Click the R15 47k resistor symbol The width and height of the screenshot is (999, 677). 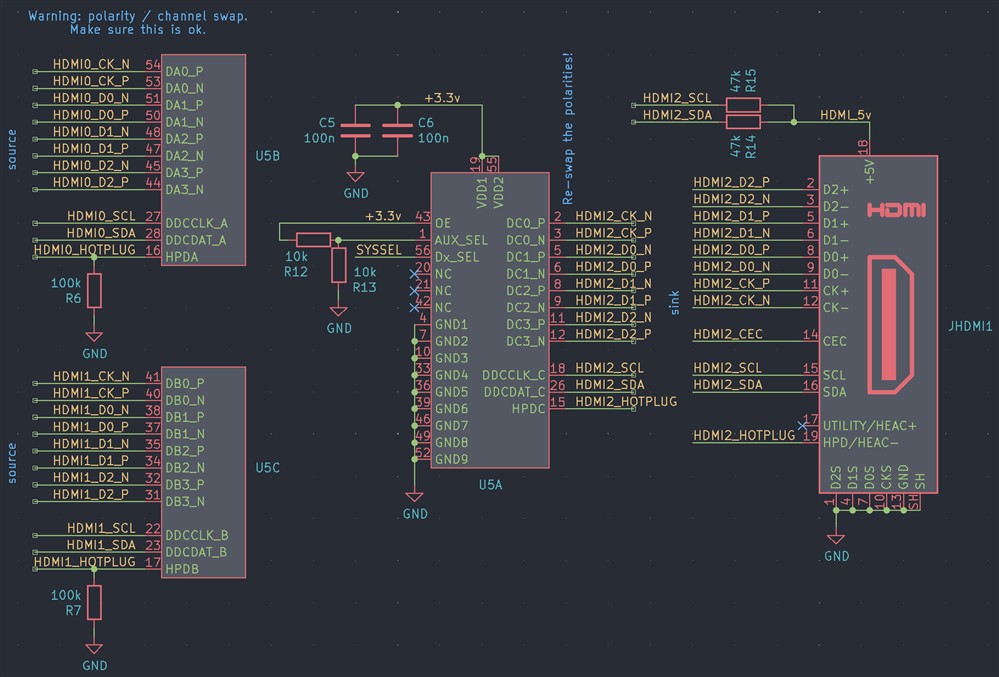tap(743, 105)
